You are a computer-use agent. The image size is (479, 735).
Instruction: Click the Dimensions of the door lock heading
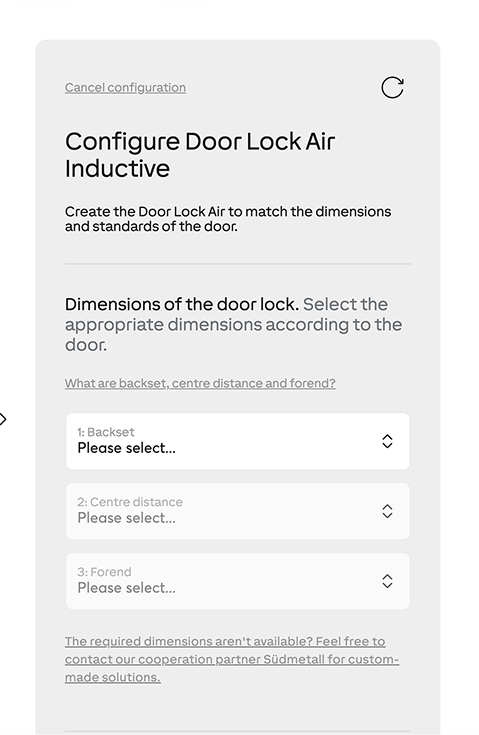[x=181, y=304]
